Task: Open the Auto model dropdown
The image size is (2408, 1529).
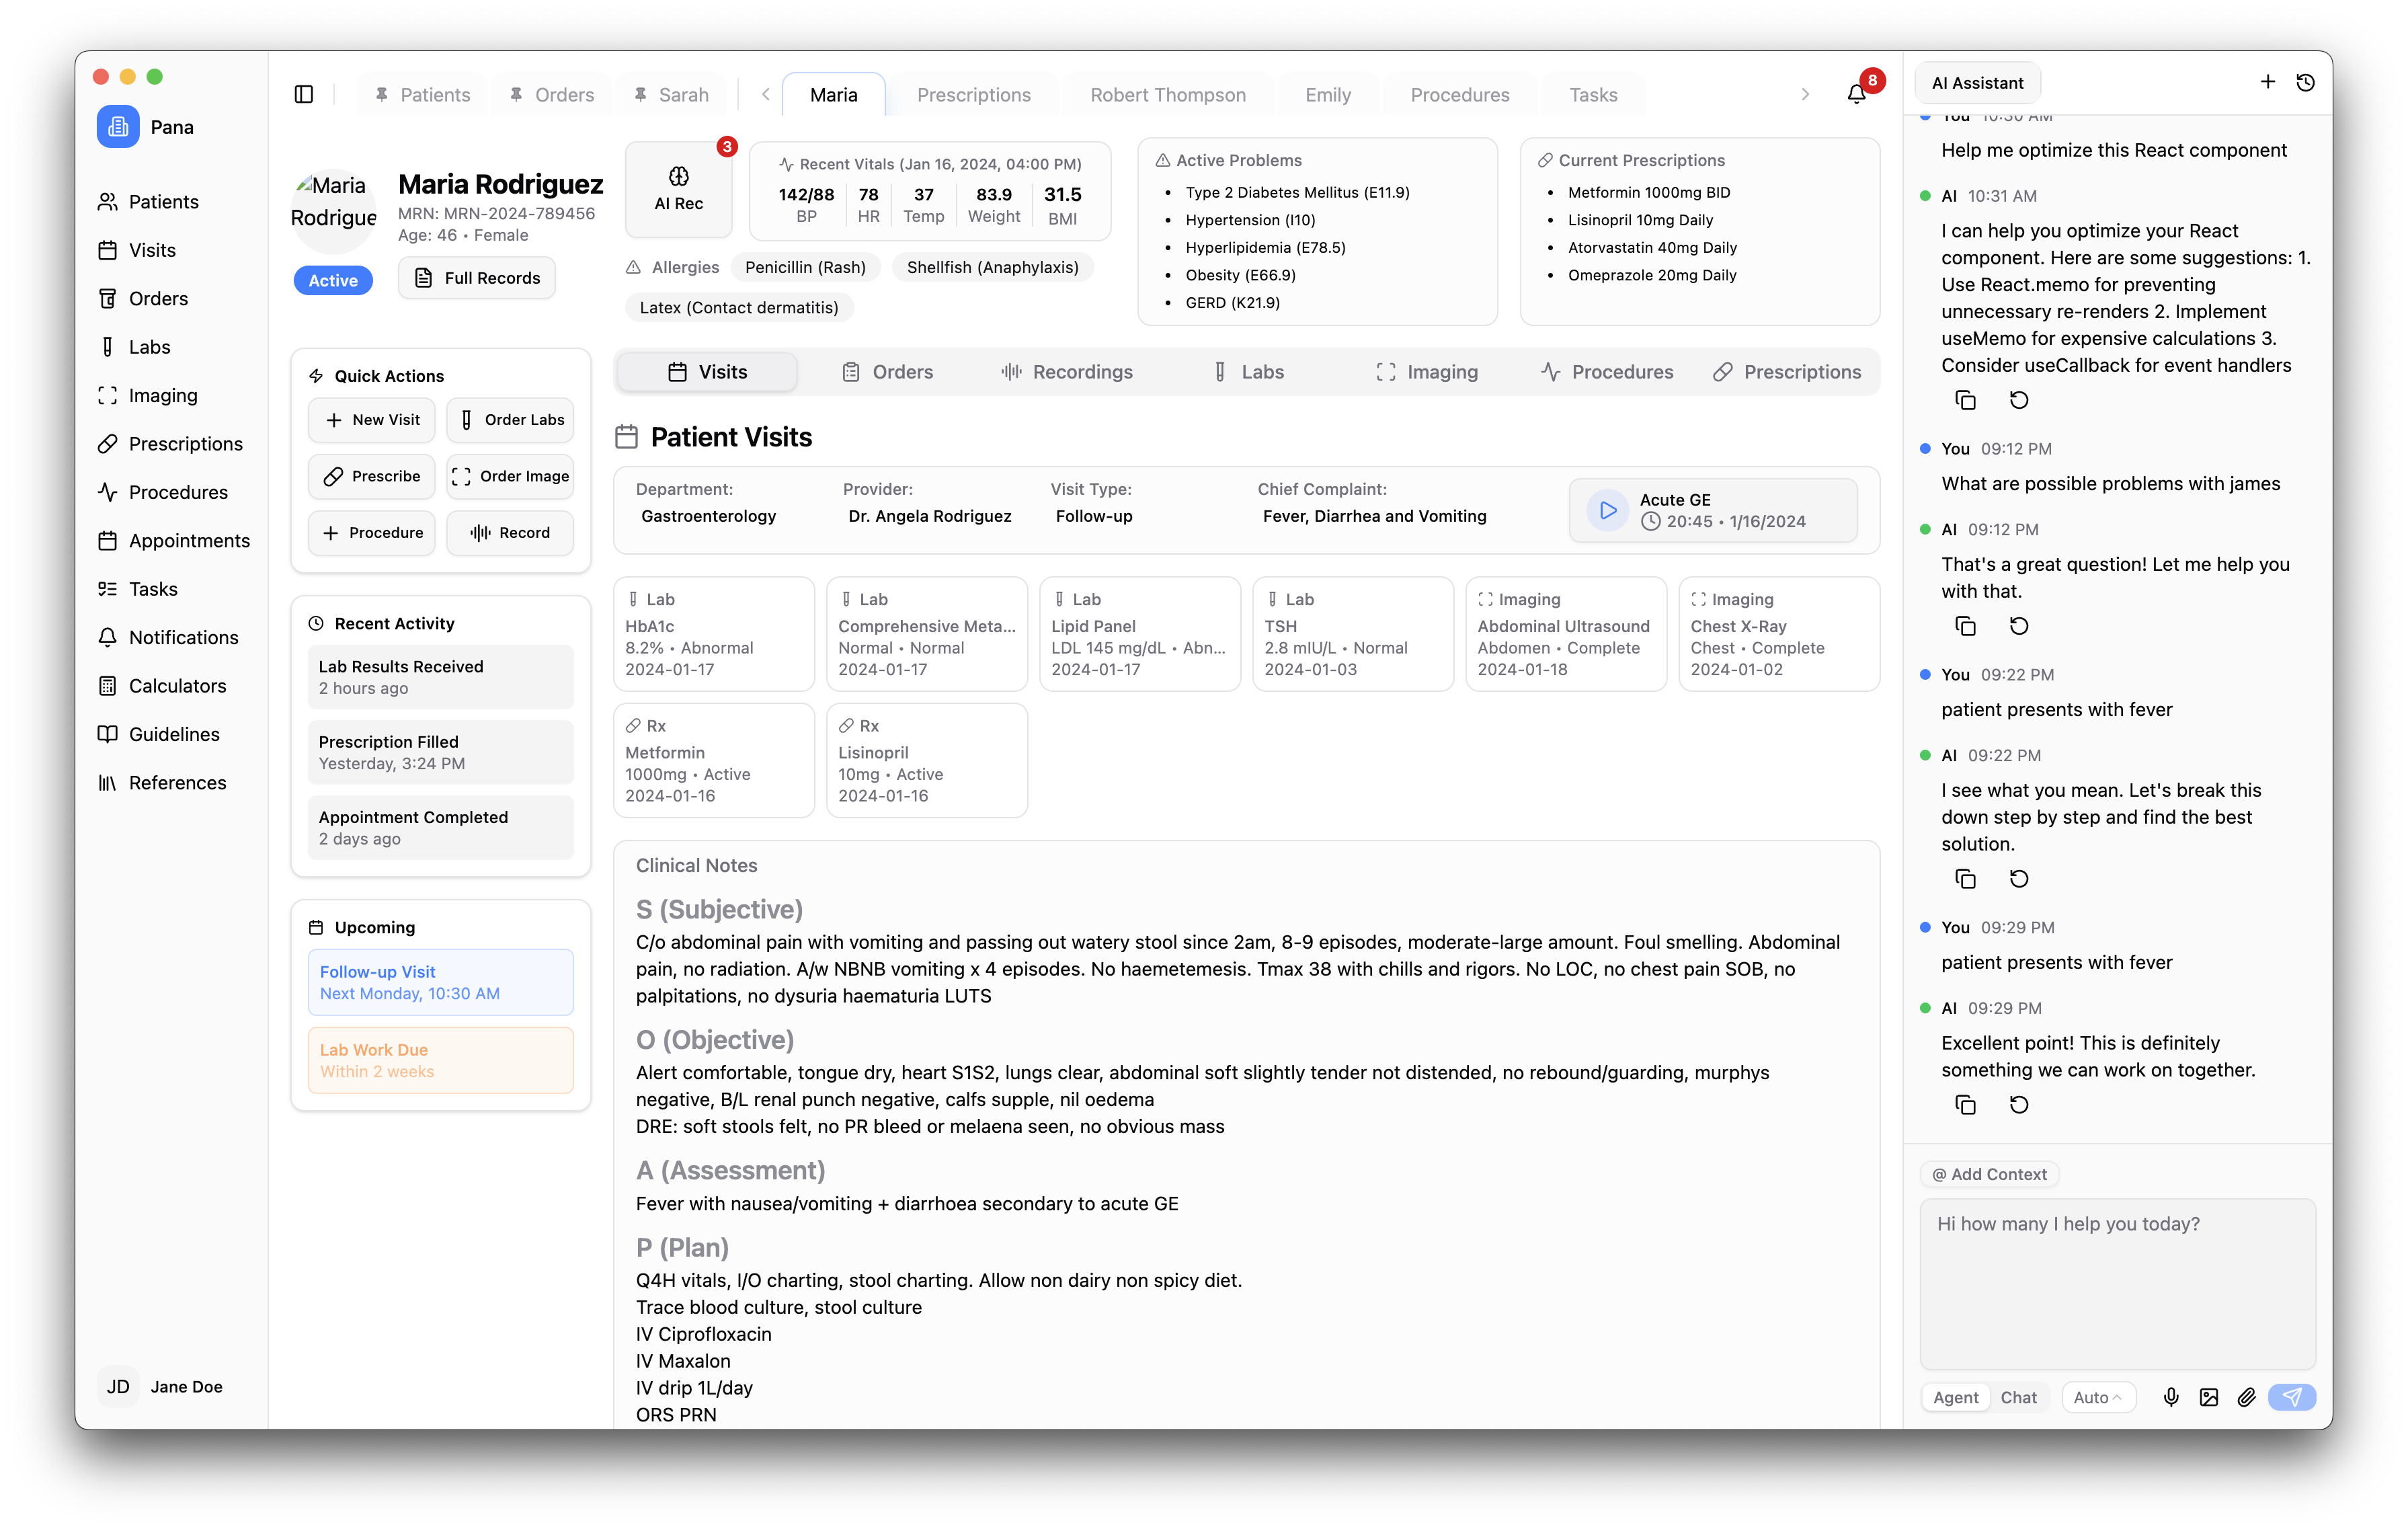Action: (2098, 1397)
